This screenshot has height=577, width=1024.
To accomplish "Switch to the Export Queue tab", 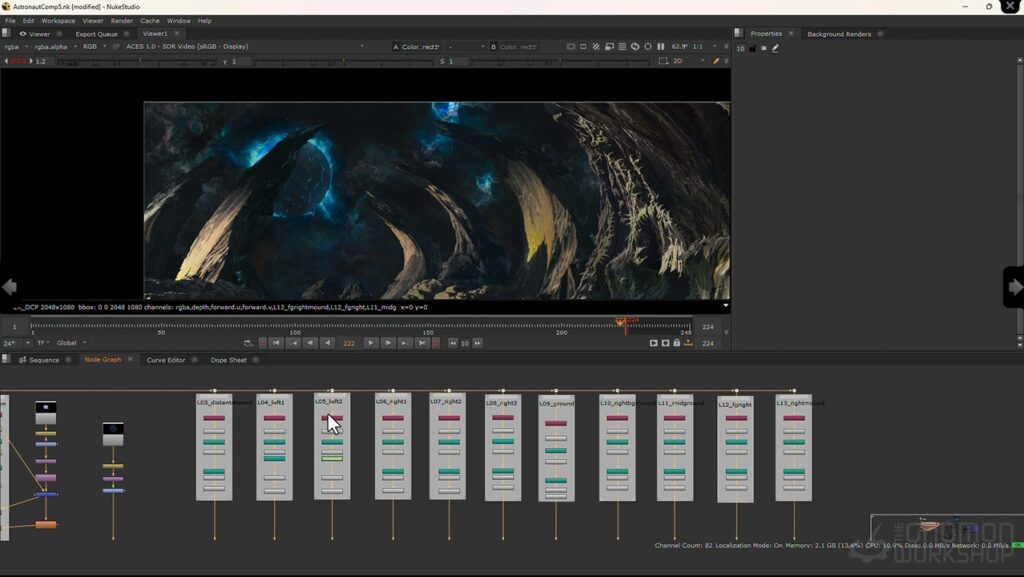I will (96, 34).
